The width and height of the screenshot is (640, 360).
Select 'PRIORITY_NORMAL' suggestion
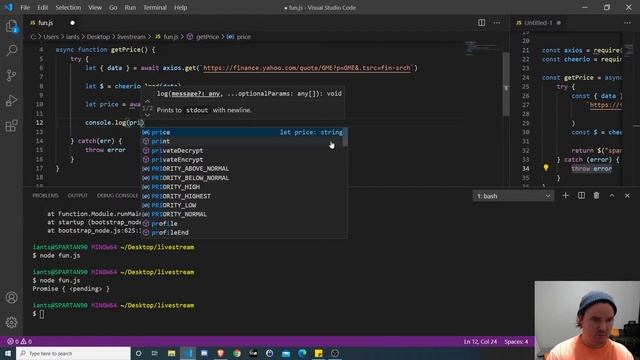[x=244, y=214]
